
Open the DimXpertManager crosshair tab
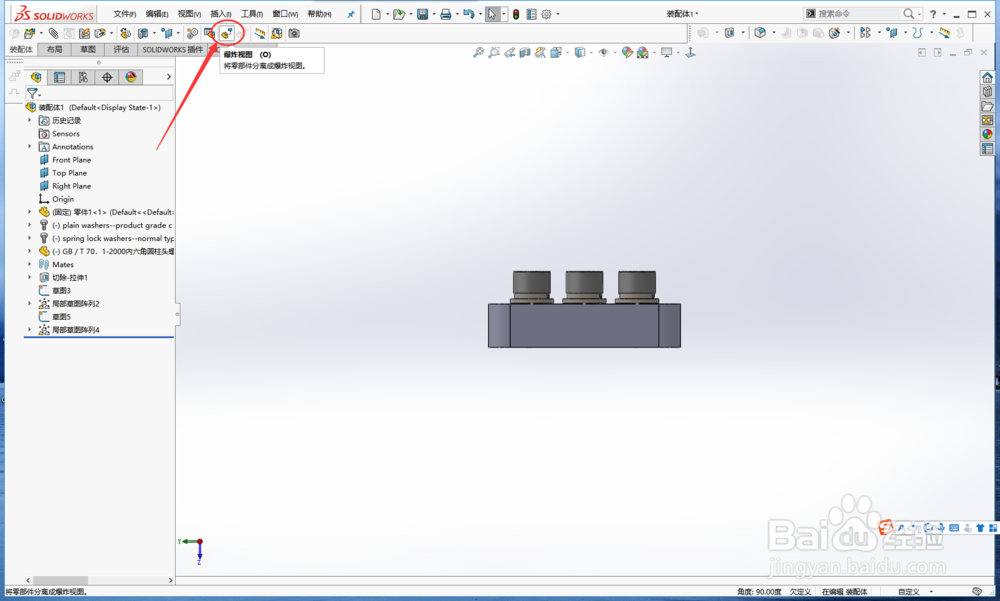107,77
